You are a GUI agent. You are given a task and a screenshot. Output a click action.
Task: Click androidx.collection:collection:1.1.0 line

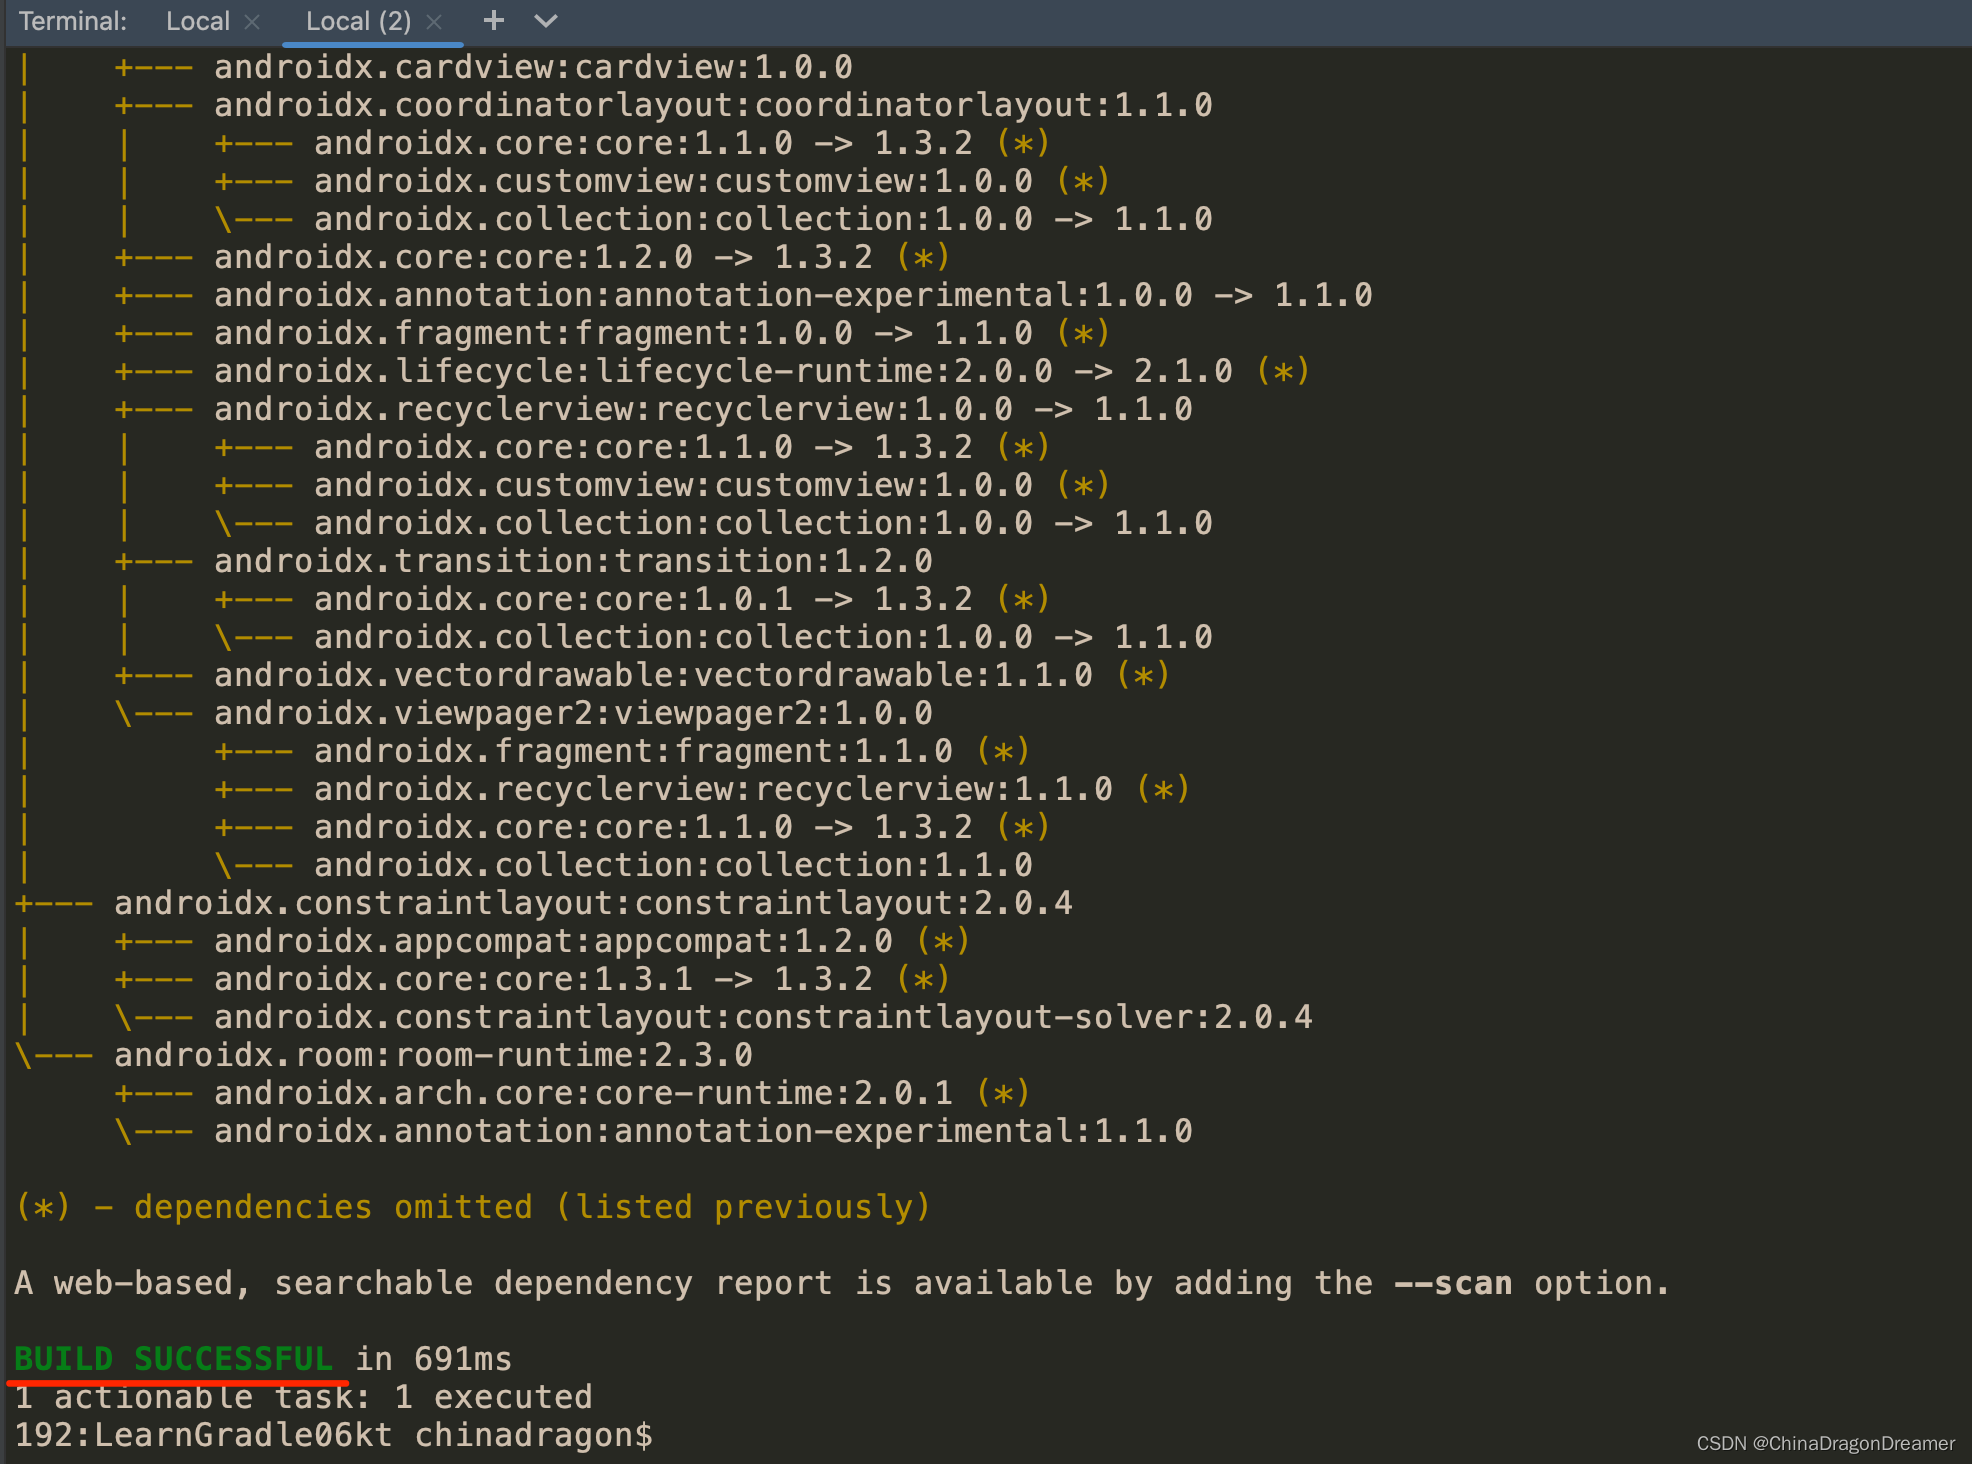(673, 865)
